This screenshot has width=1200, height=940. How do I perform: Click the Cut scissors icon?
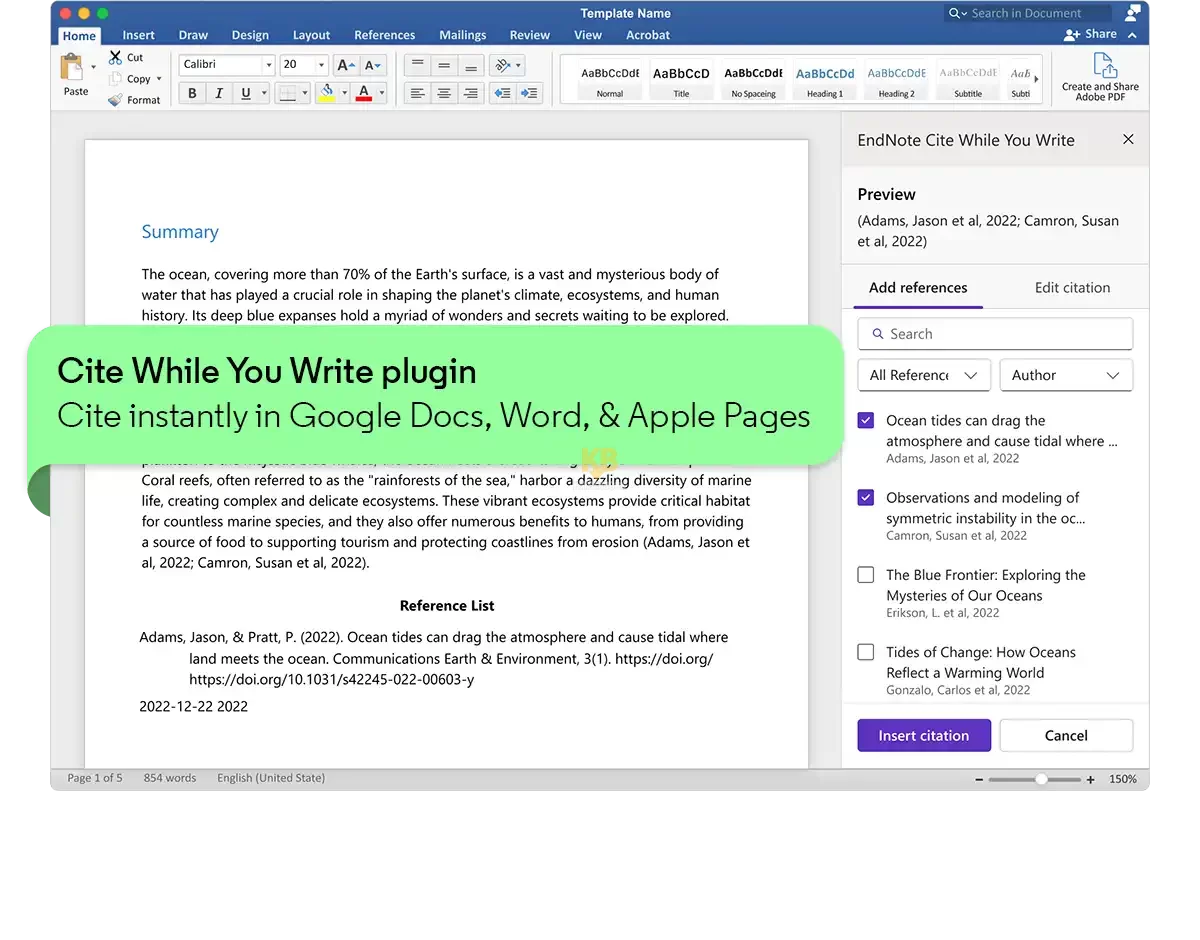[116, 58]
